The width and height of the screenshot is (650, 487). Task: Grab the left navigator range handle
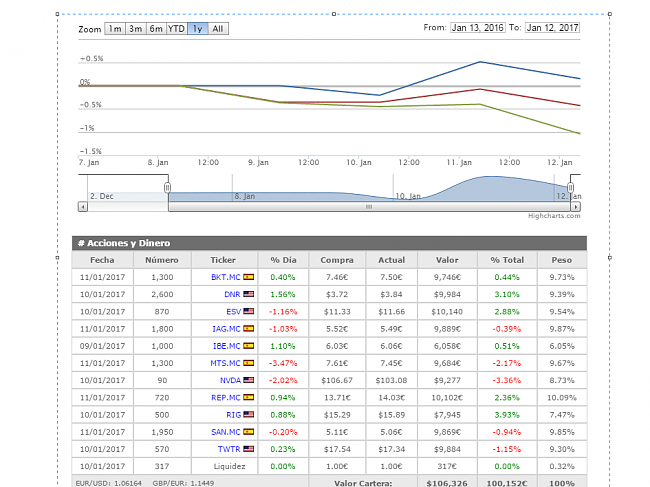point(167,188)
